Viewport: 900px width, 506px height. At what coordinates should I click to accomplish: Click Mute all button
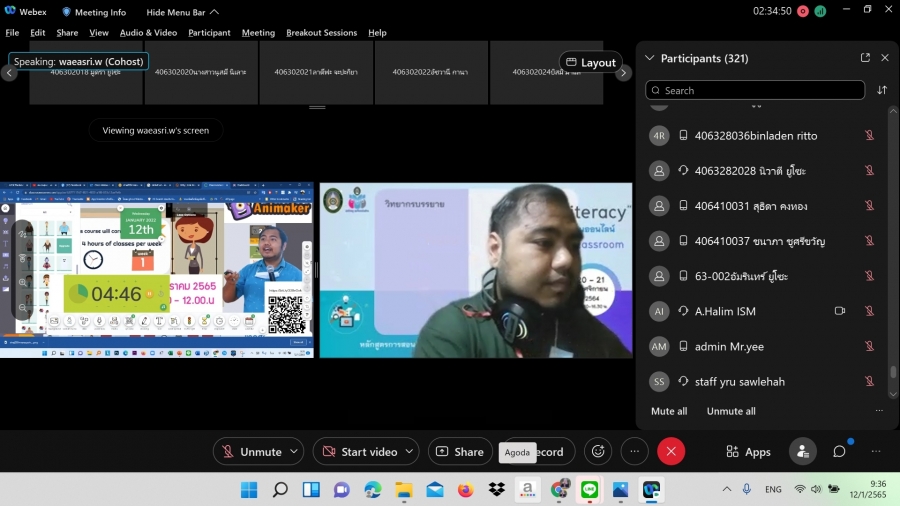669,411
